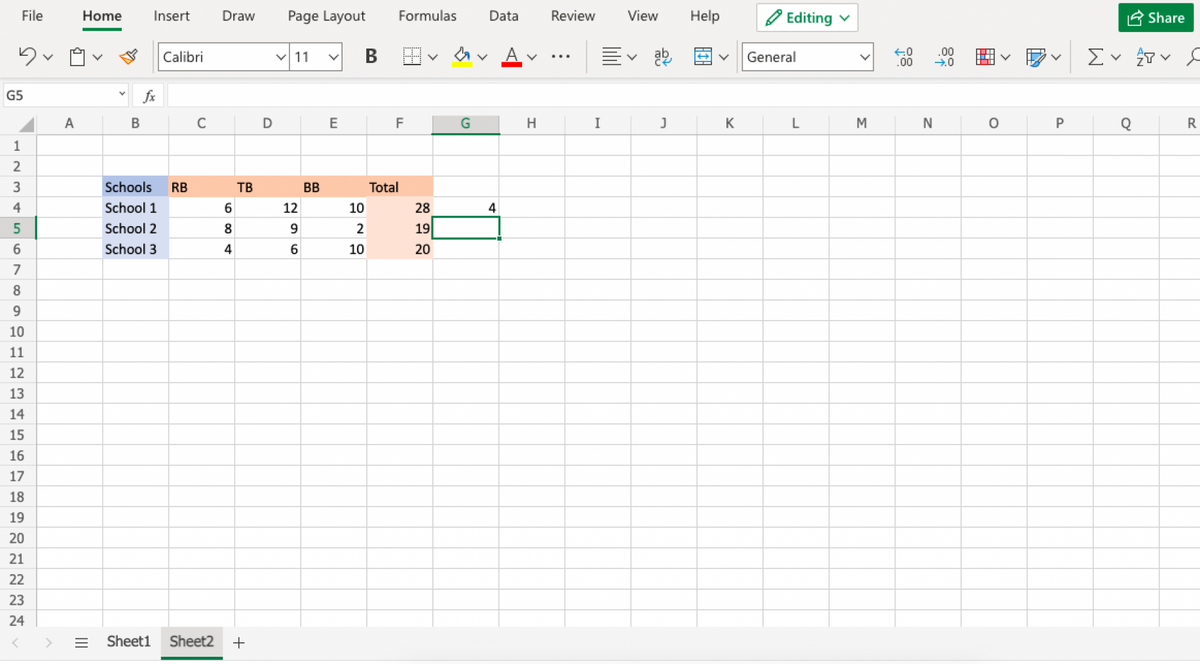This screenshot has width=1200, height=664.
Task: Open the Editing mode button
Action: pos(808,18)
